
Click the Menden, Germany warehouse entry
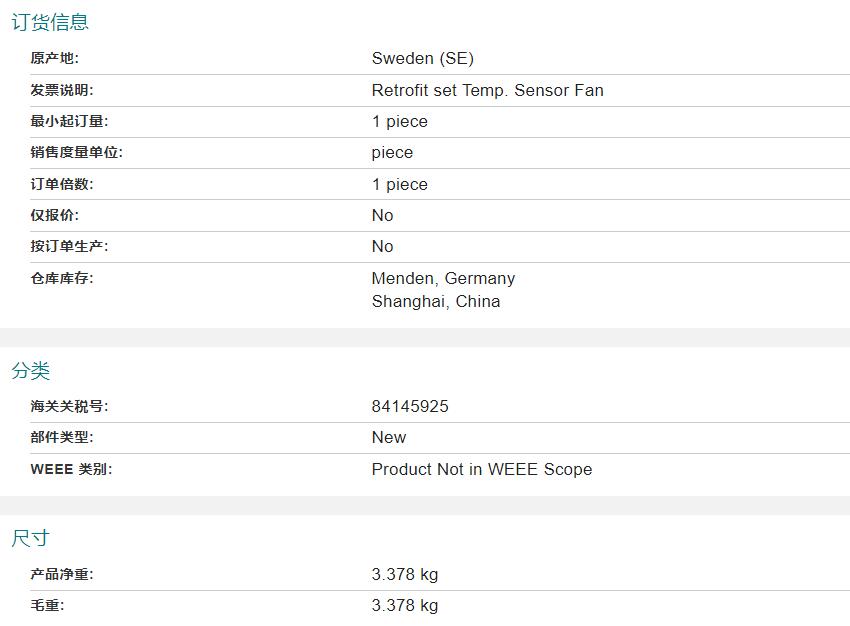[443, 278]
